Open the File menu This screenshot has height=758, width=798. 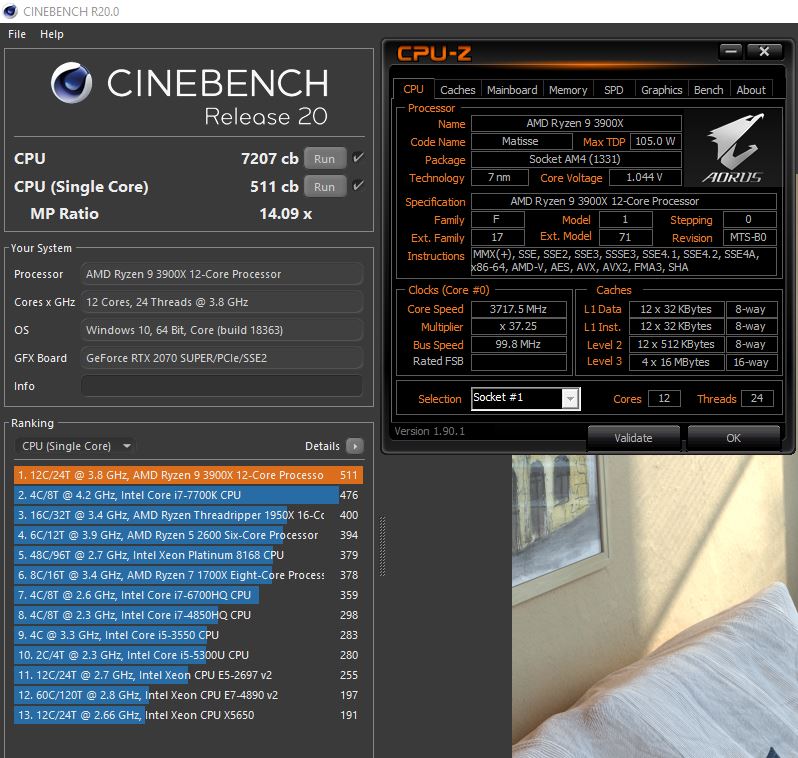click(x=17, y=34)
